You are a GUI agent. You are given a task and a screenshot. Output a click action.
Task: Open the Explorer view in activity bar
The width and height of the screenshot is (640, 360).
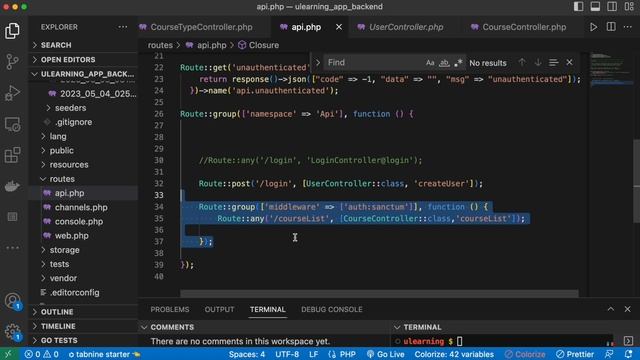click(x=12, y=31)
